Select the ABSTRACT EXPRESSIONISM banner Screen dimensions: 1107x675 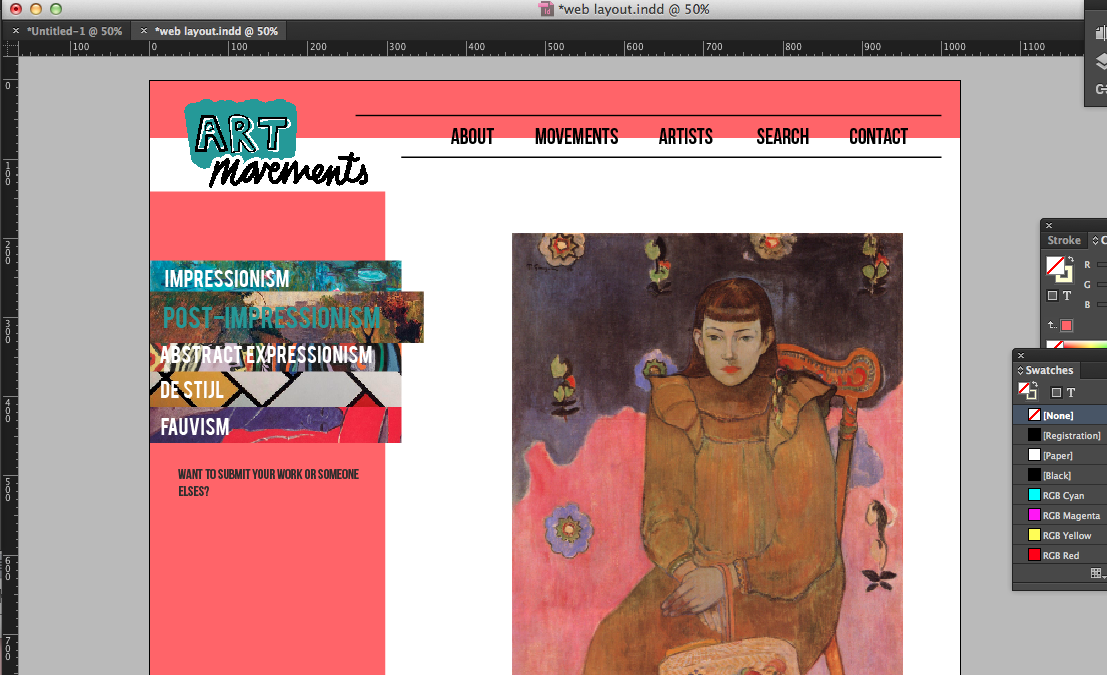click(275, 357)
